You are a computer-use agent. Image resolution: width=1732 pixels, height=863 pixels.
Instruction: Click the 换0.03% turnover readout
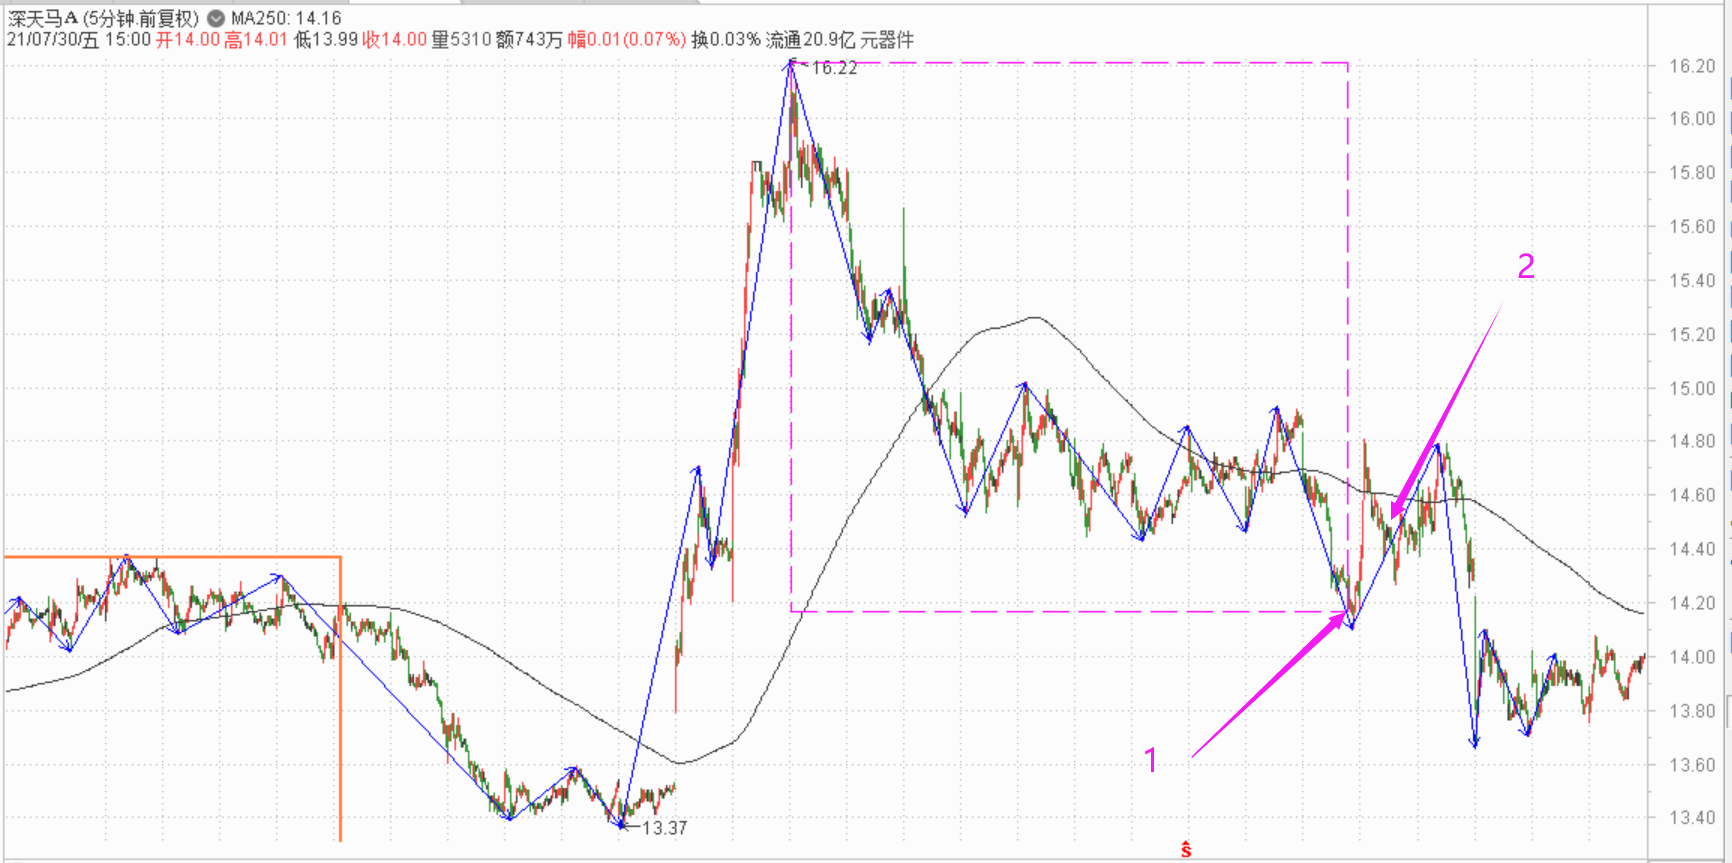[x=726, y=40]
